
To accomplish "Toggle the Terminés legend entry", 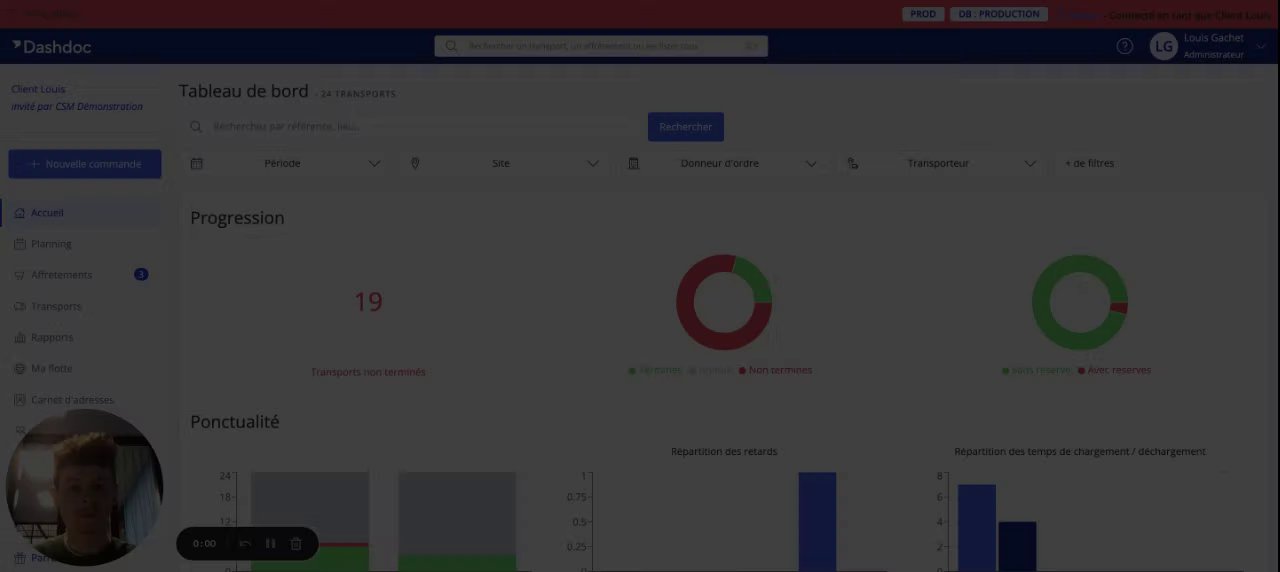I will coord(655,371).
